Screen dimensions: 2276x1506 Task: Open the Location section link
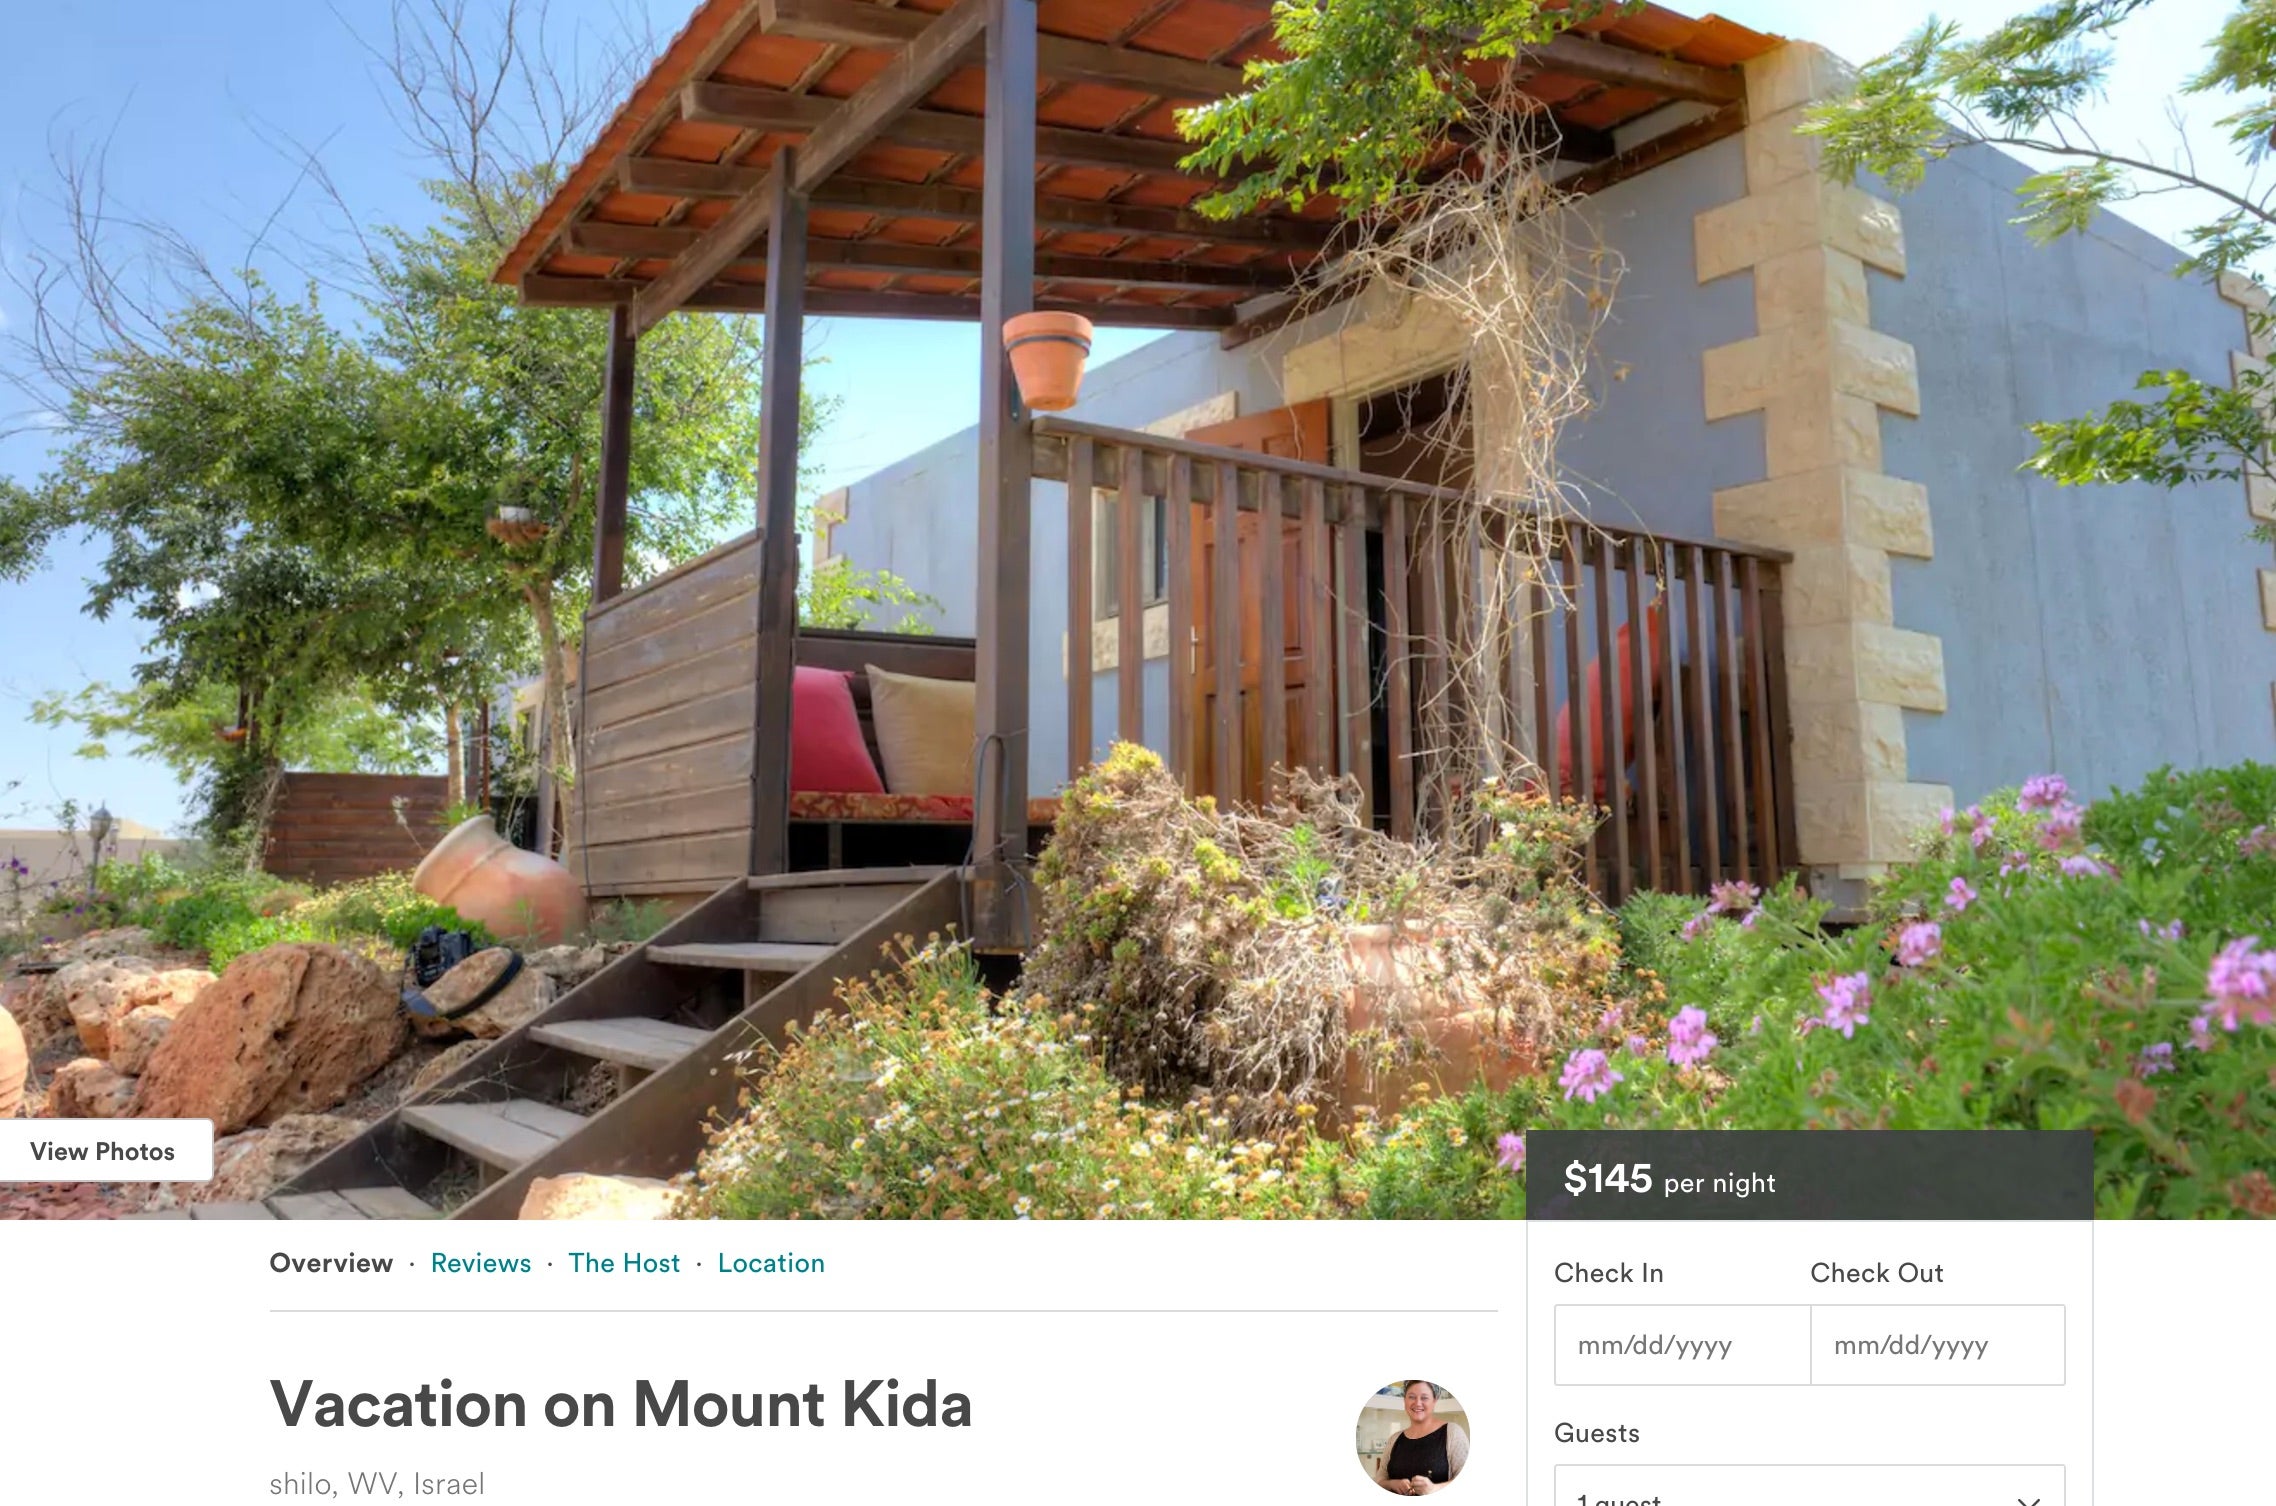click(x=771, y=1263)
